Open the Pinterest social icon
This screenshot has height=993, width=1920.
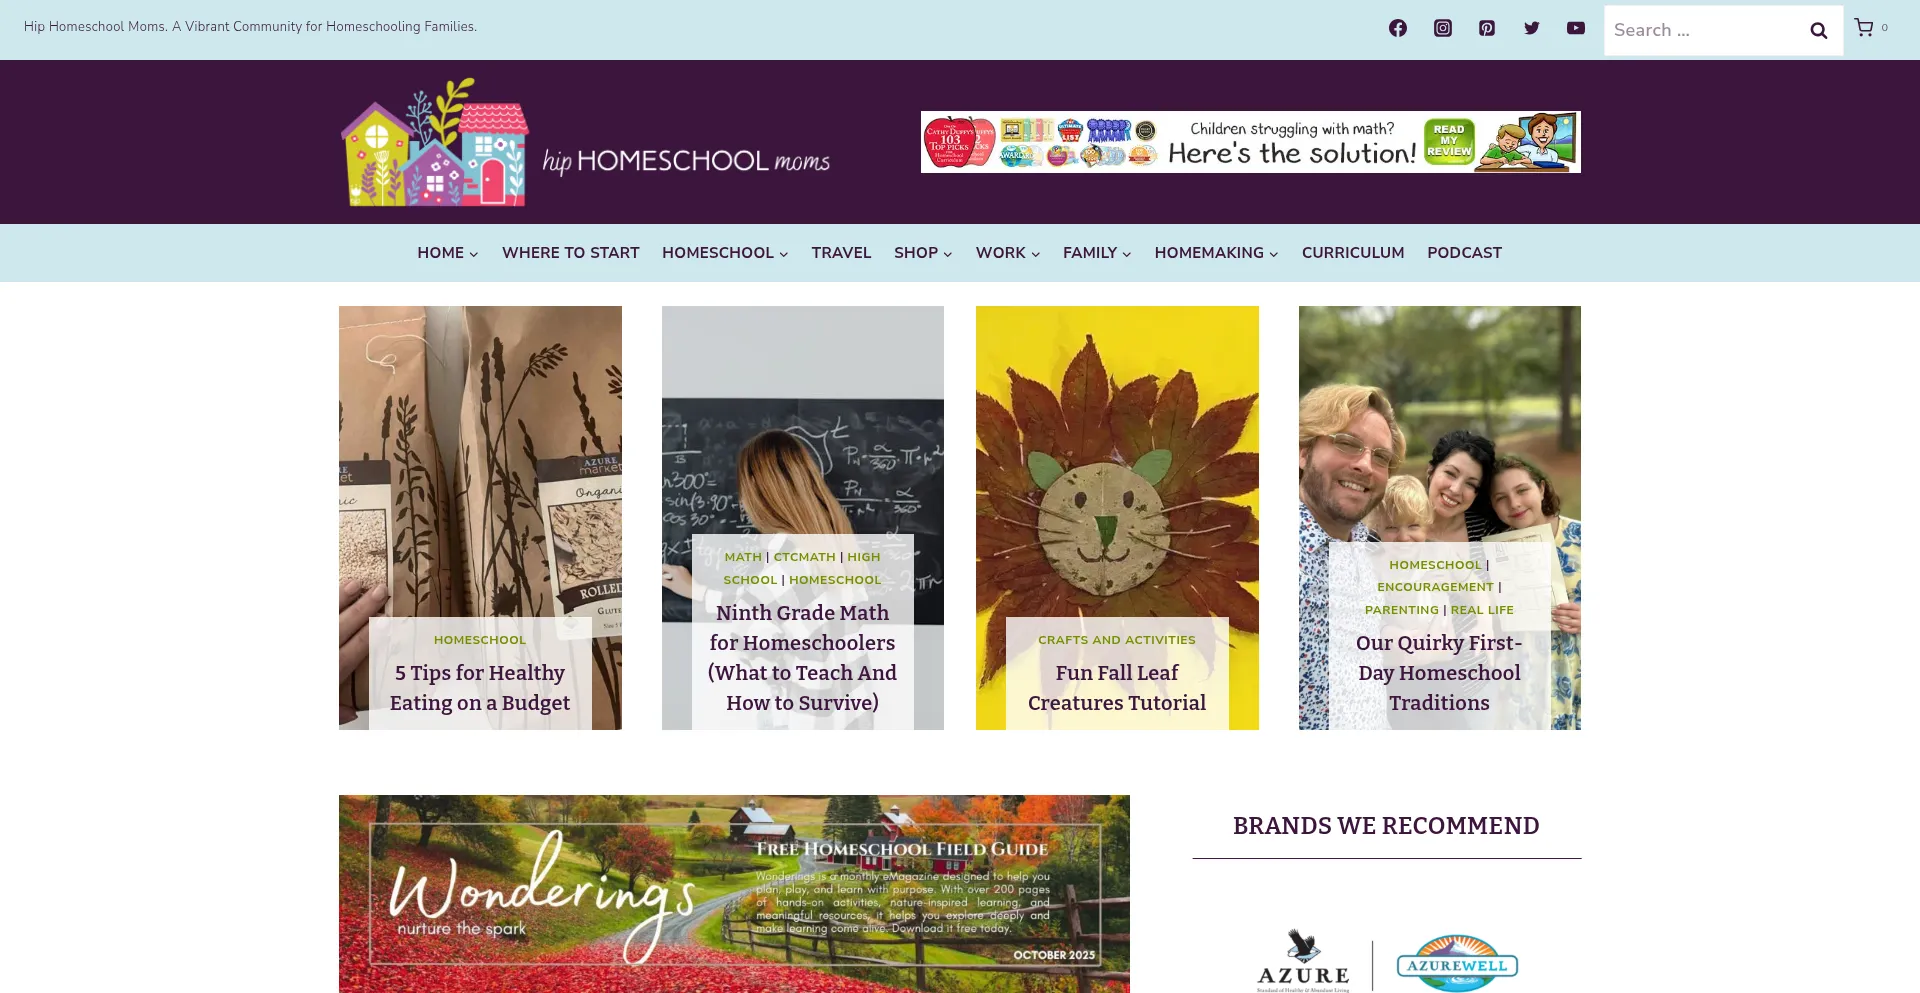(1487, 28)
